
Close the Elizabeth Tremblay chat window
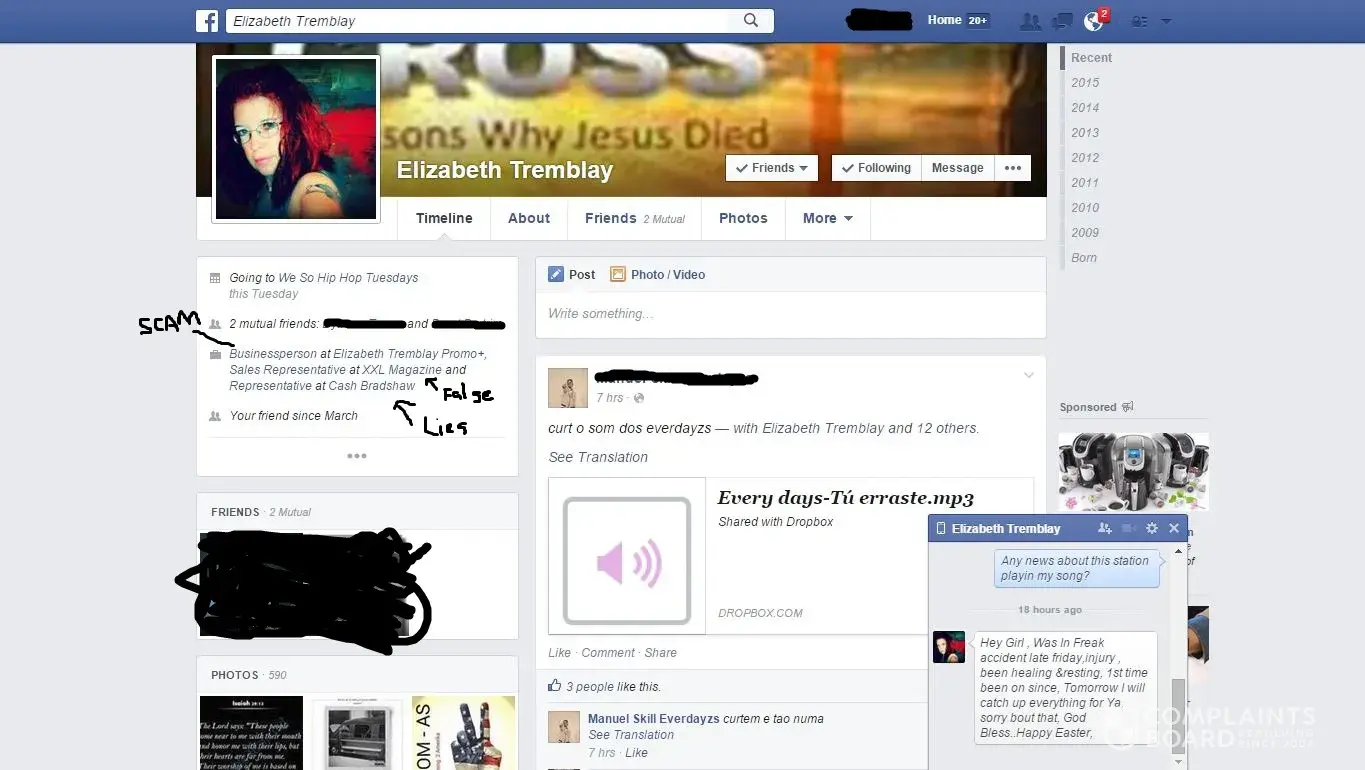pos(1174,528)
